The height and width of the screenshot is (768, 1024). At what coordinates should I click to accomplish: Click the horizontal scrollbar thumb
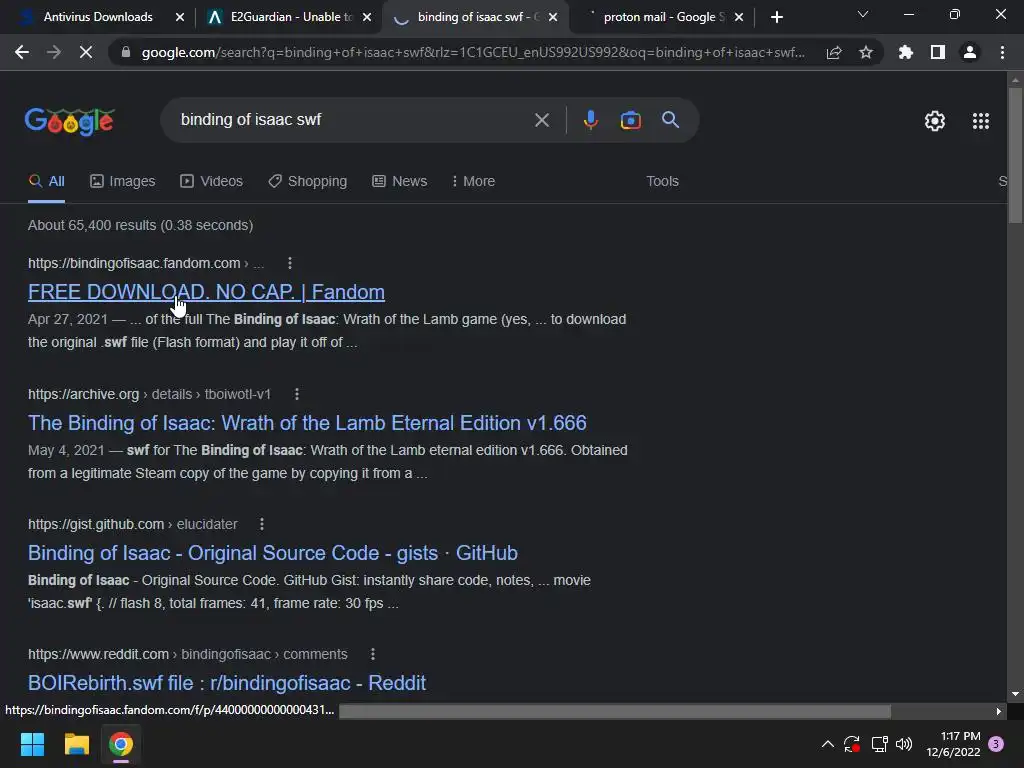pos(615,711)
